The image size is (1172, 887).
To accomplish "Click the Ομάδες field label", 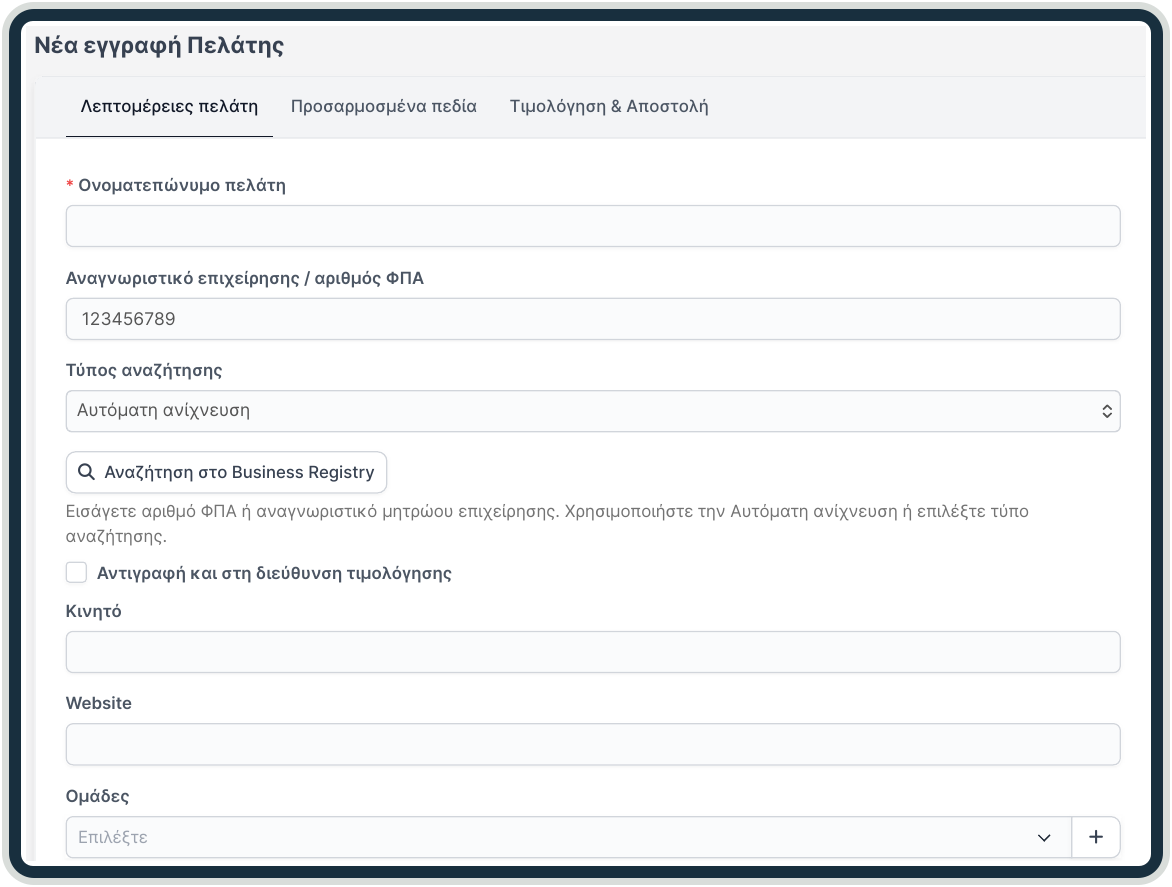I will (x=97, y=797).
